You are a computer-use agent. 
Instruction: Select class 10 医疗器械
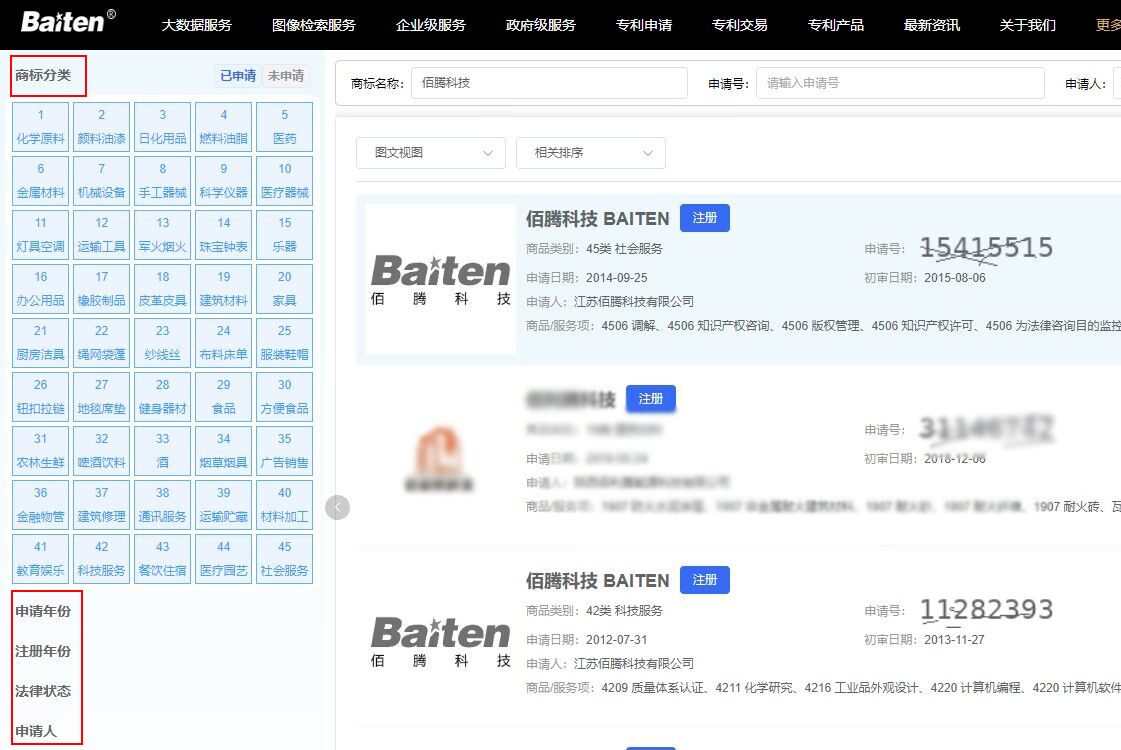pyautogui.click(x=285, y=181)
